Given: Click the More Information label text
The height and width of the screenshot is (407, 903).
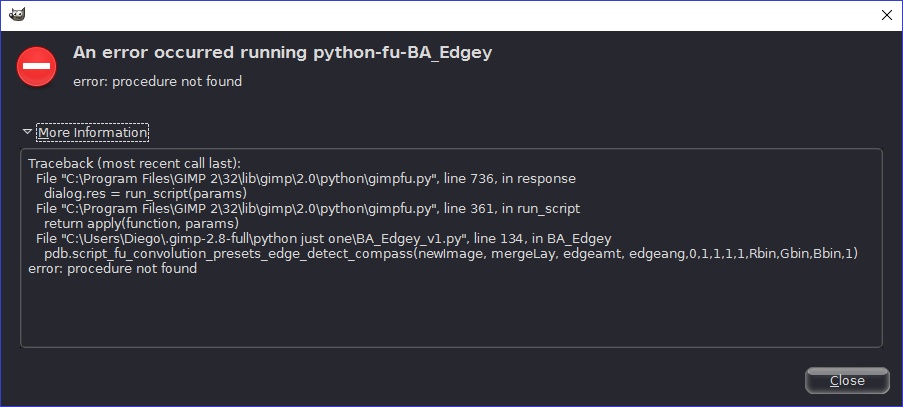Looking at the screenshot, I should point(92,132).
